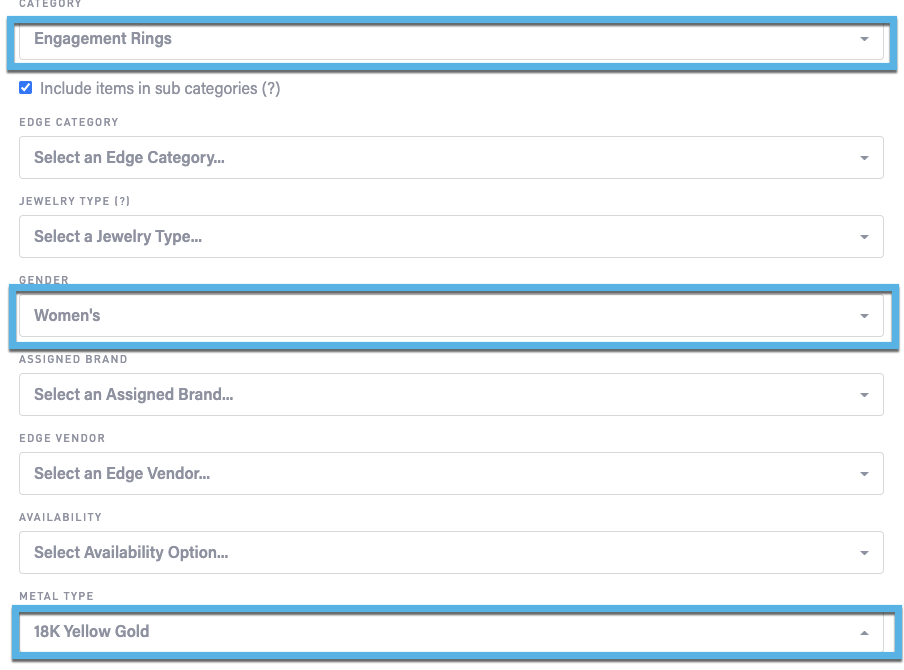904x670 pixels.
Task: Click the Availability caret arrow
Action: coord(863,553)
